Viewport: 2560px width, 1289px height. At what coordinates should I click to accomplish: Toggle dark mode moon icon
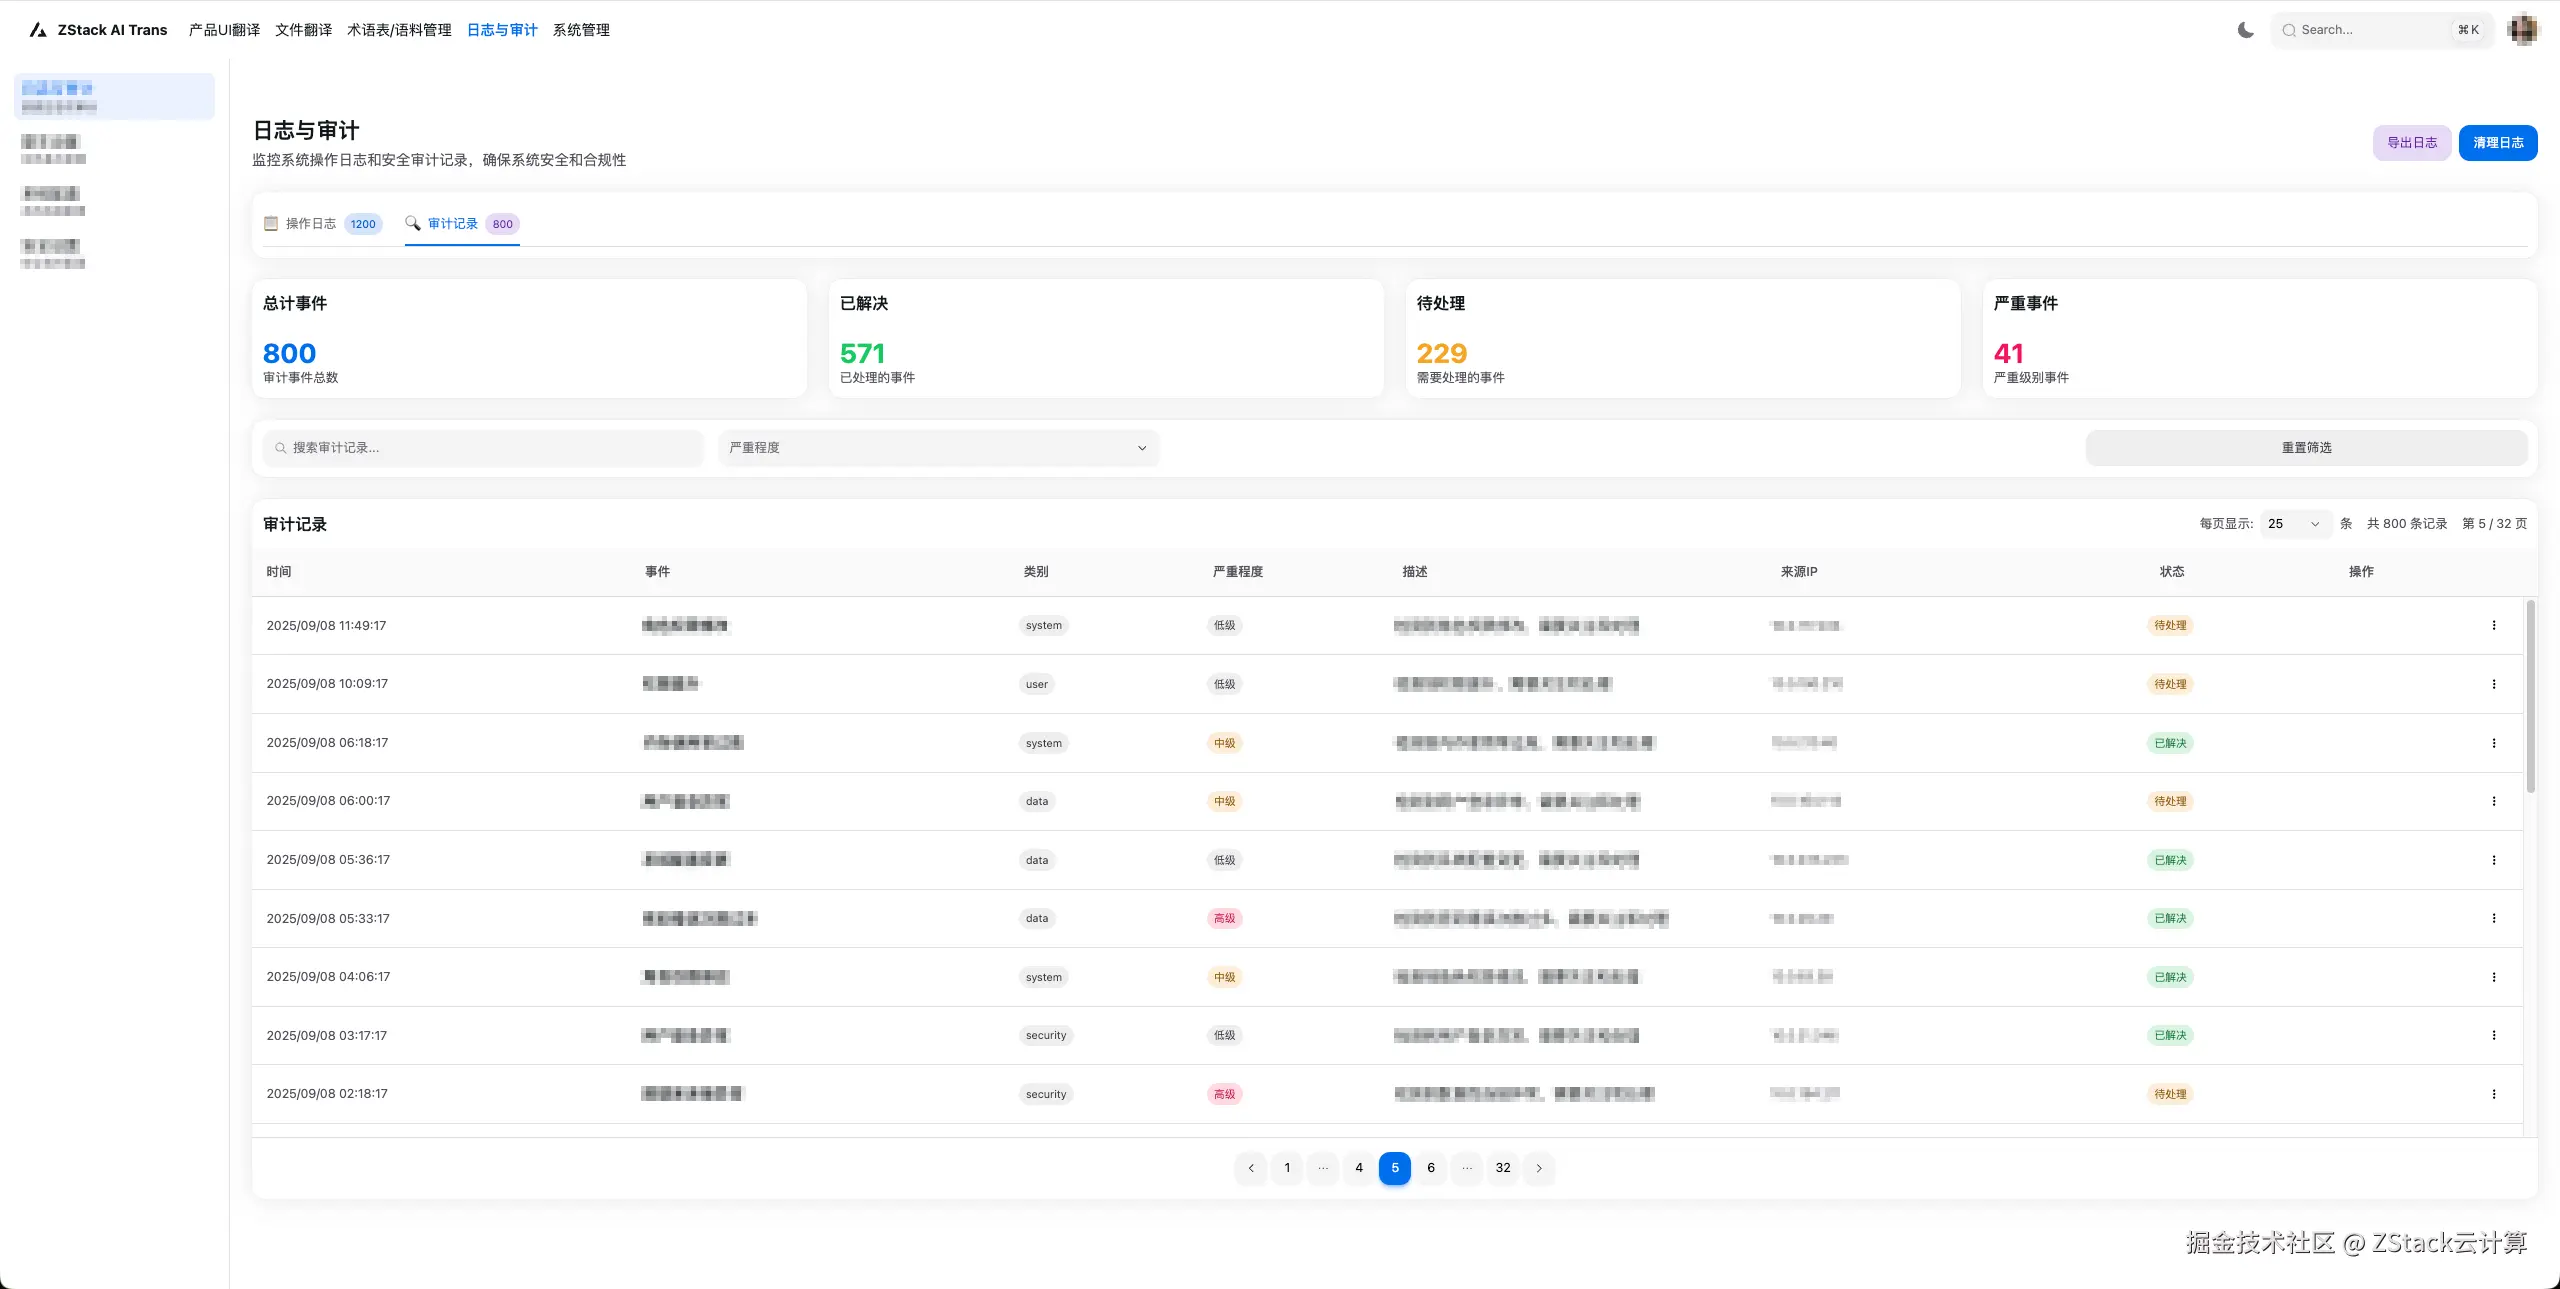coord(2245,30)
